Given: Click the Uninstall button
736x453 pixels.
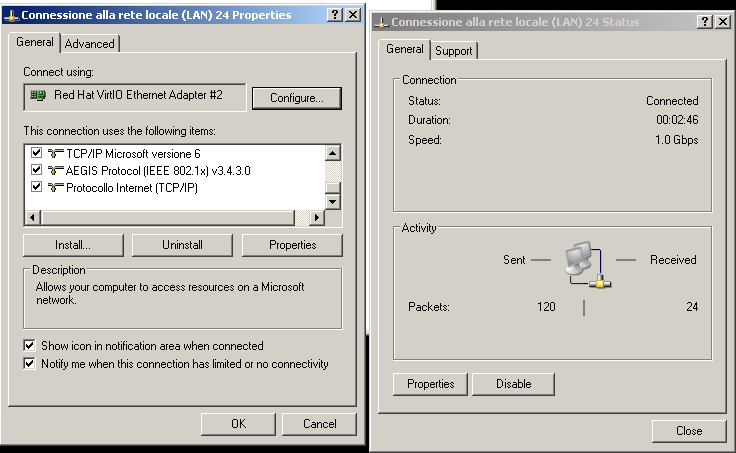Looking at the screenshot, I should pos(182,245).
